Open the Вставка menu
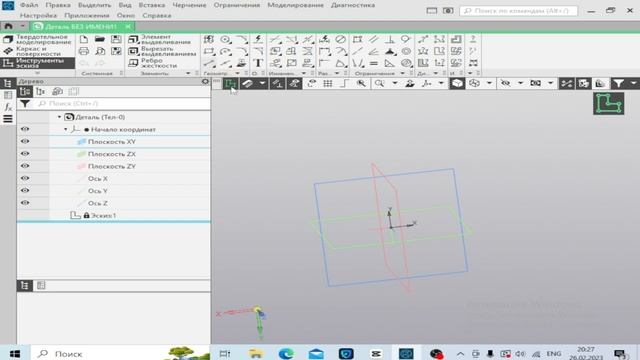This screenshot has width=640, height=360. tap(152, 5)
